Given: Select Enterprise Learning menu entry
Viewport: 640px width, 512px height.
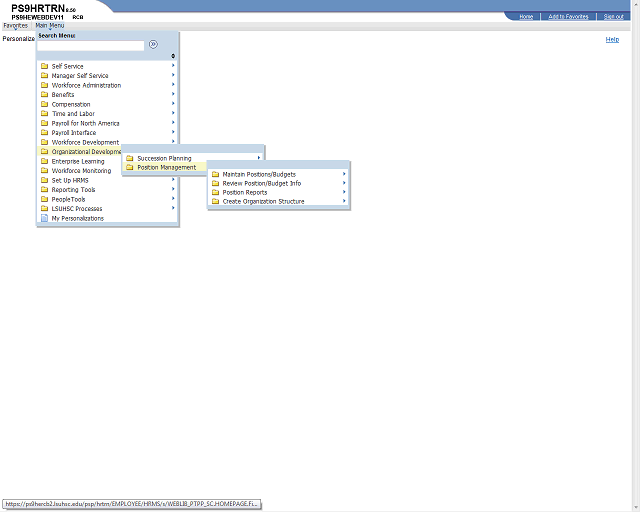Looking at the screenshot, I should 78,161.
